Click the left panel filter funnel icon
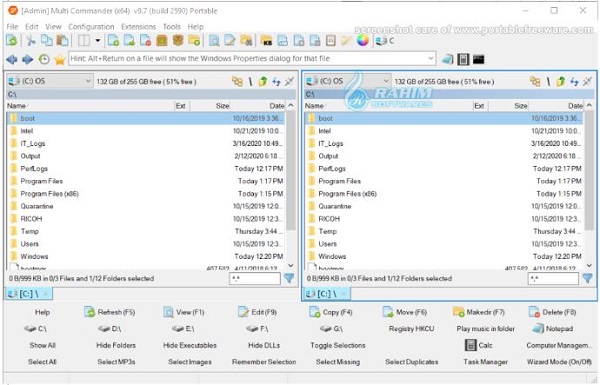Image resolution: width=600 pixels, height=385 pixels. 289,278
